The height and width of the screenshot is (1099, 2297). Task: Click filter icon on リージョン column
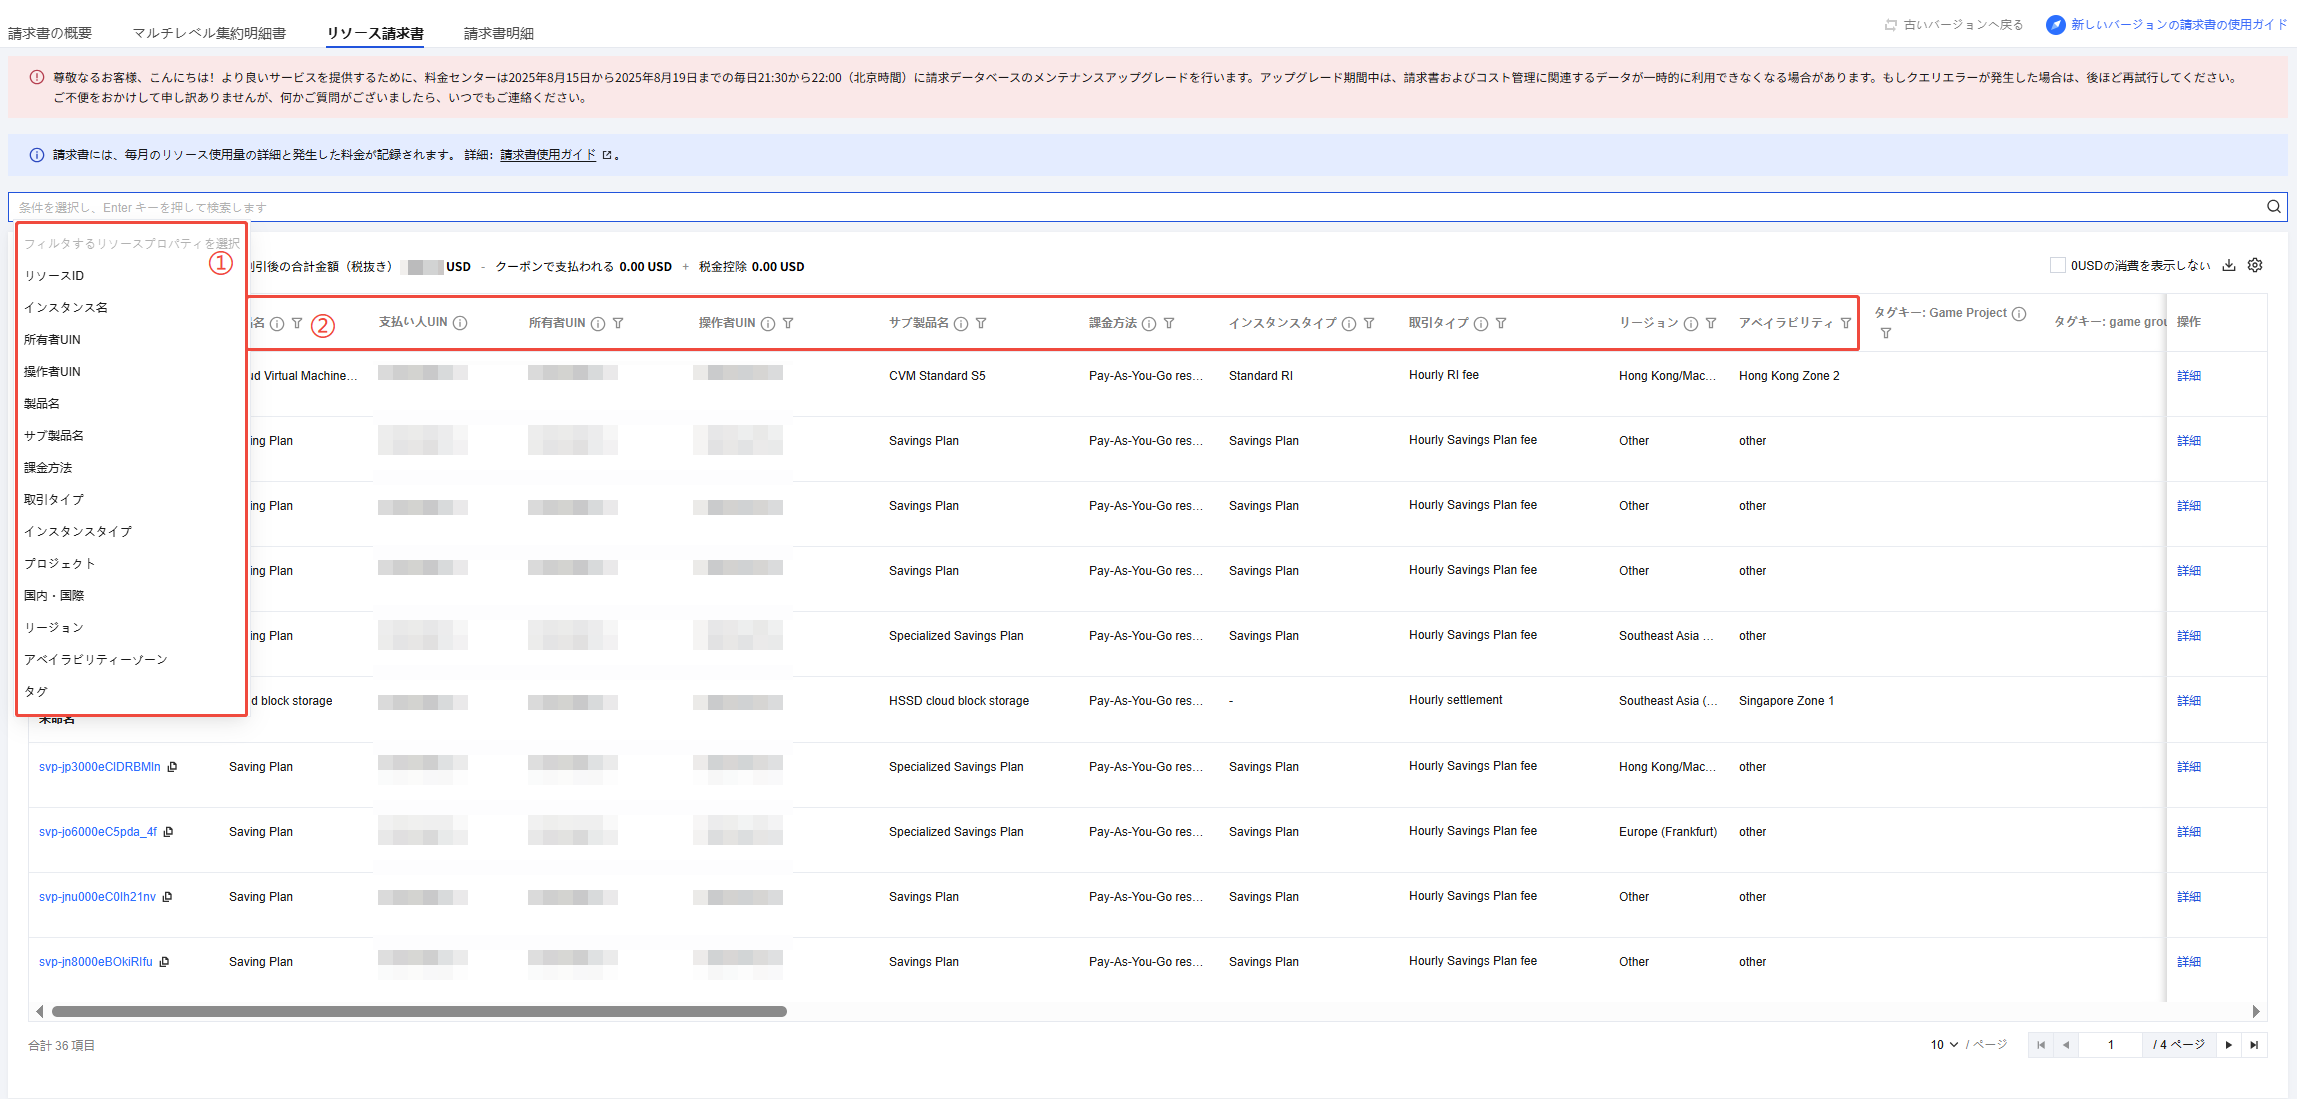(1711, 323)
